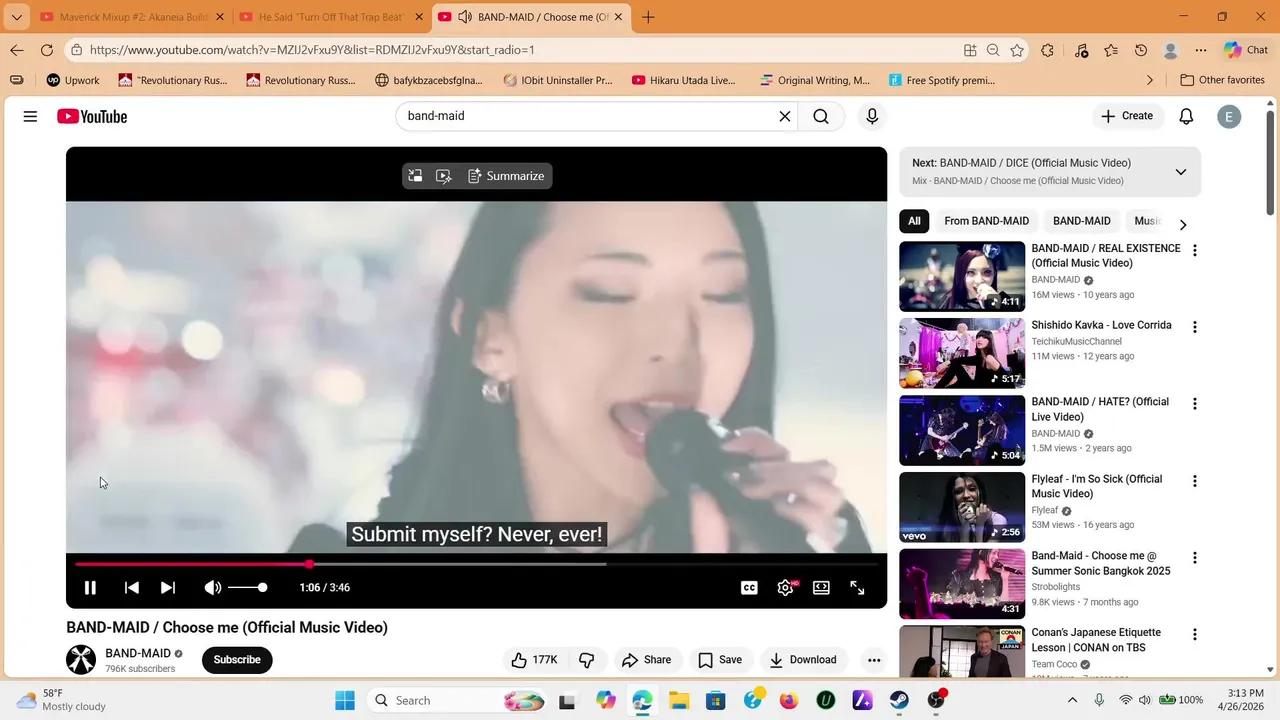Viewport: 1280px width, 720px height.
Task: Expand the Next mix playlist panel
Action: [x=1180, y=172]
